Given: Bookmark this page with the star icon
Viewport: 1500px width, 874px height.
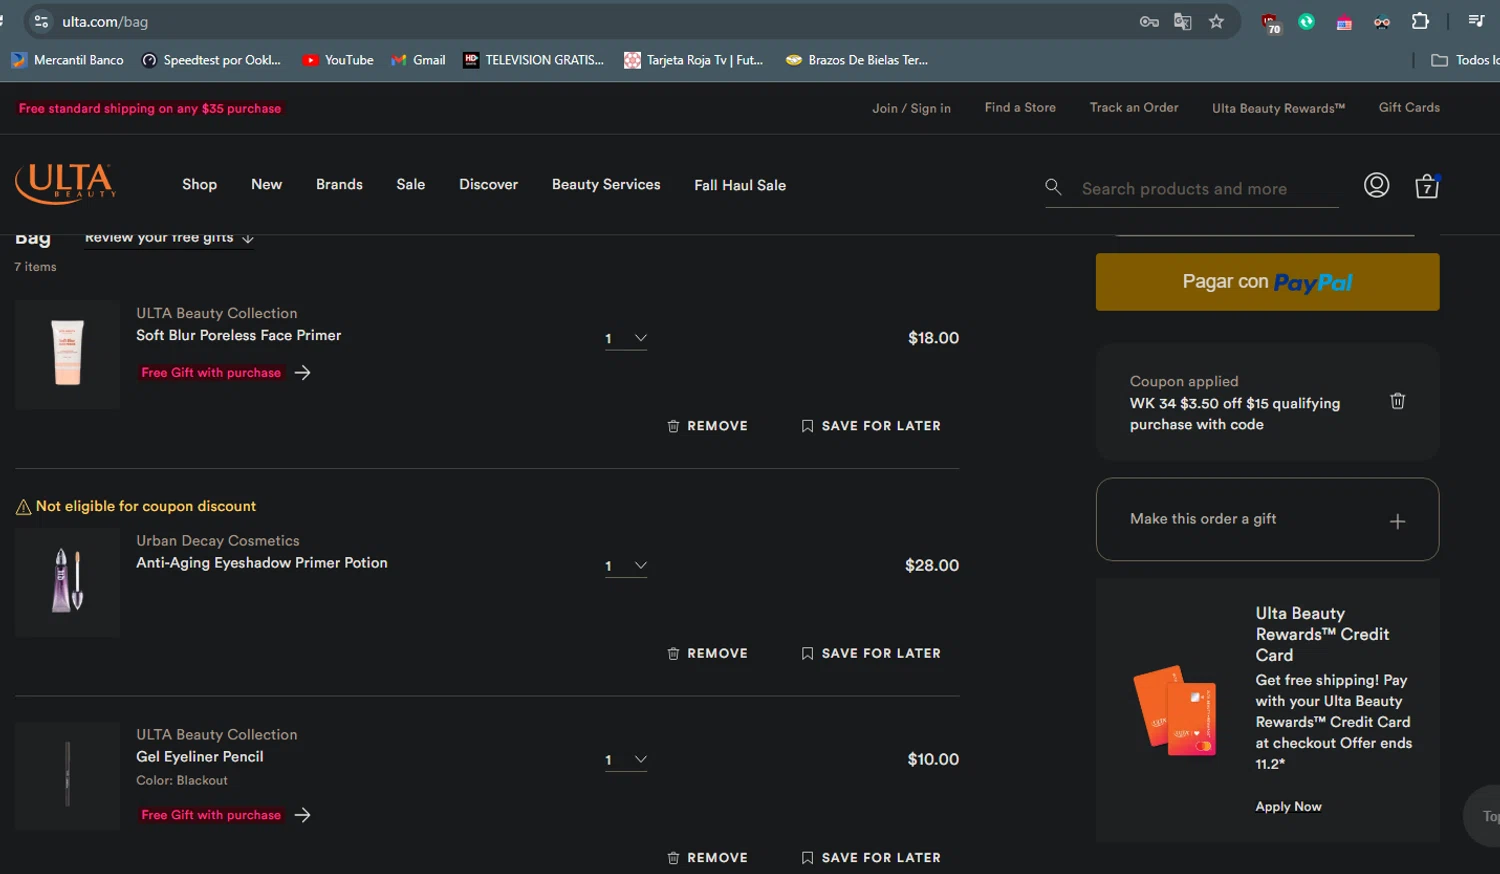Looking at the screenshot, I should (1216, 22).
